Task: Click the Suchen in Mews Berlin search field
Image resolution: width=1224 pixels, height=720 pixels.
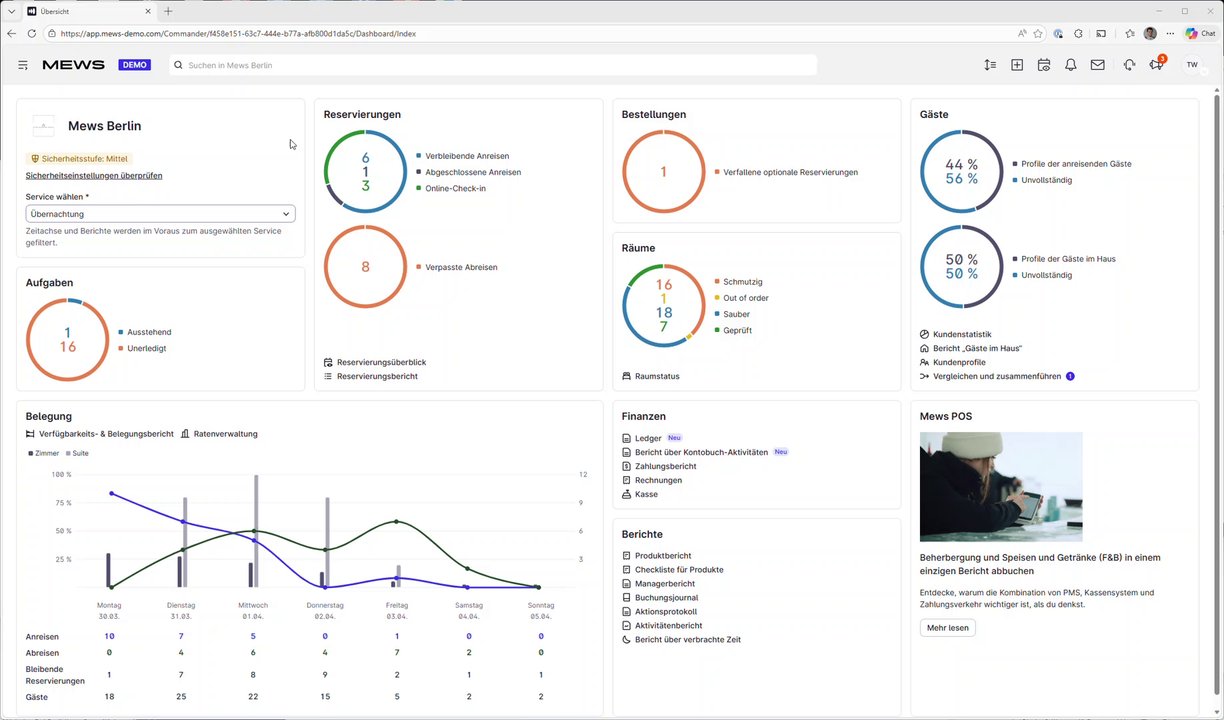Action: pos(493,65)
